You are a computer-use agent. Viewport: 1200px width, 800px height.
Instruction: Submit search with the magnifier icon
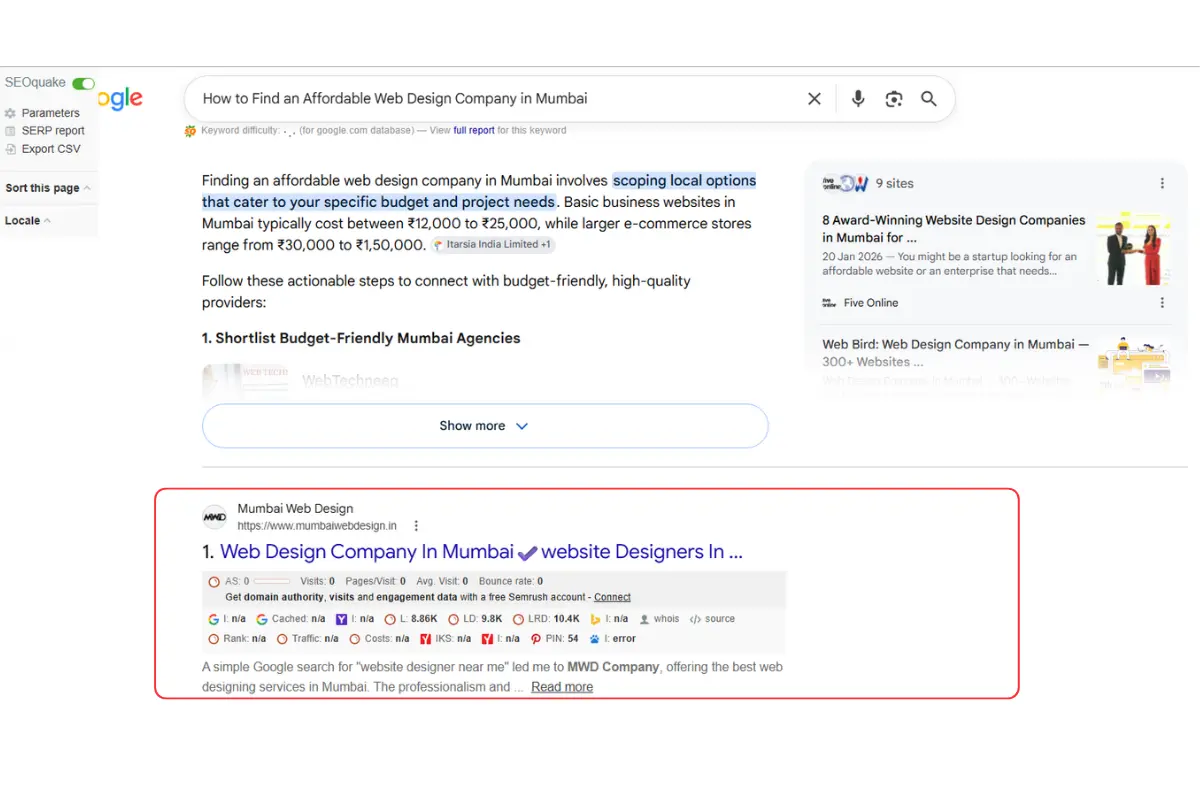coord(929,99)
